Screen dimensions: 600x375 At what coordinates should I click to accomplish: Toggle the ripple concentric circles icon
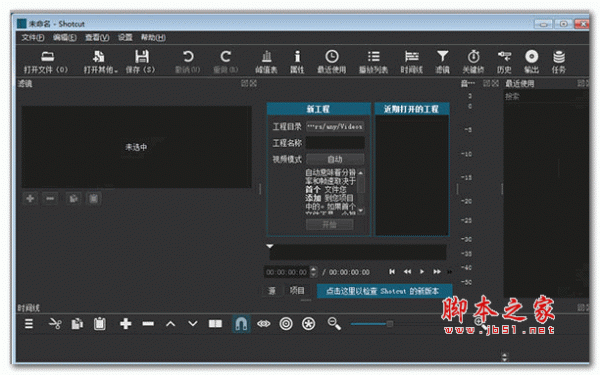tap(286, 324)
